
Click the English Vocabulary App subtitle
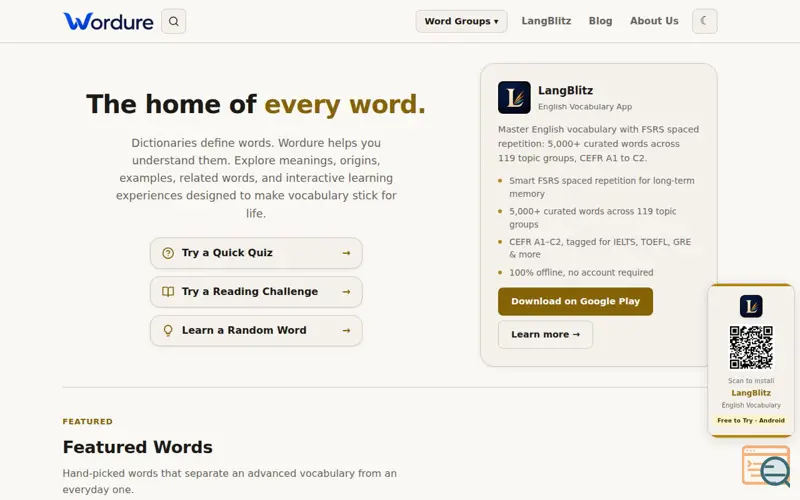tap(585, 107)
